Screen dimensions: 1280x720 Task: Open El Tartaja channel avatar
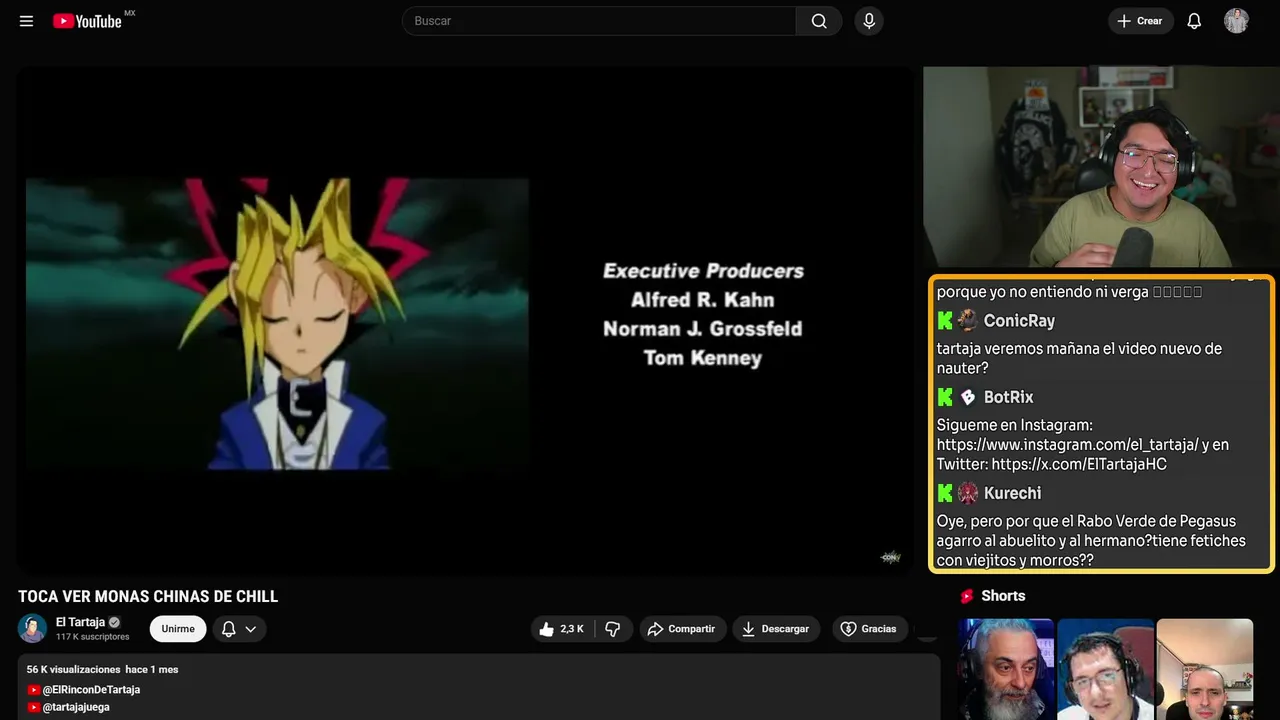(x=33, y=628)
